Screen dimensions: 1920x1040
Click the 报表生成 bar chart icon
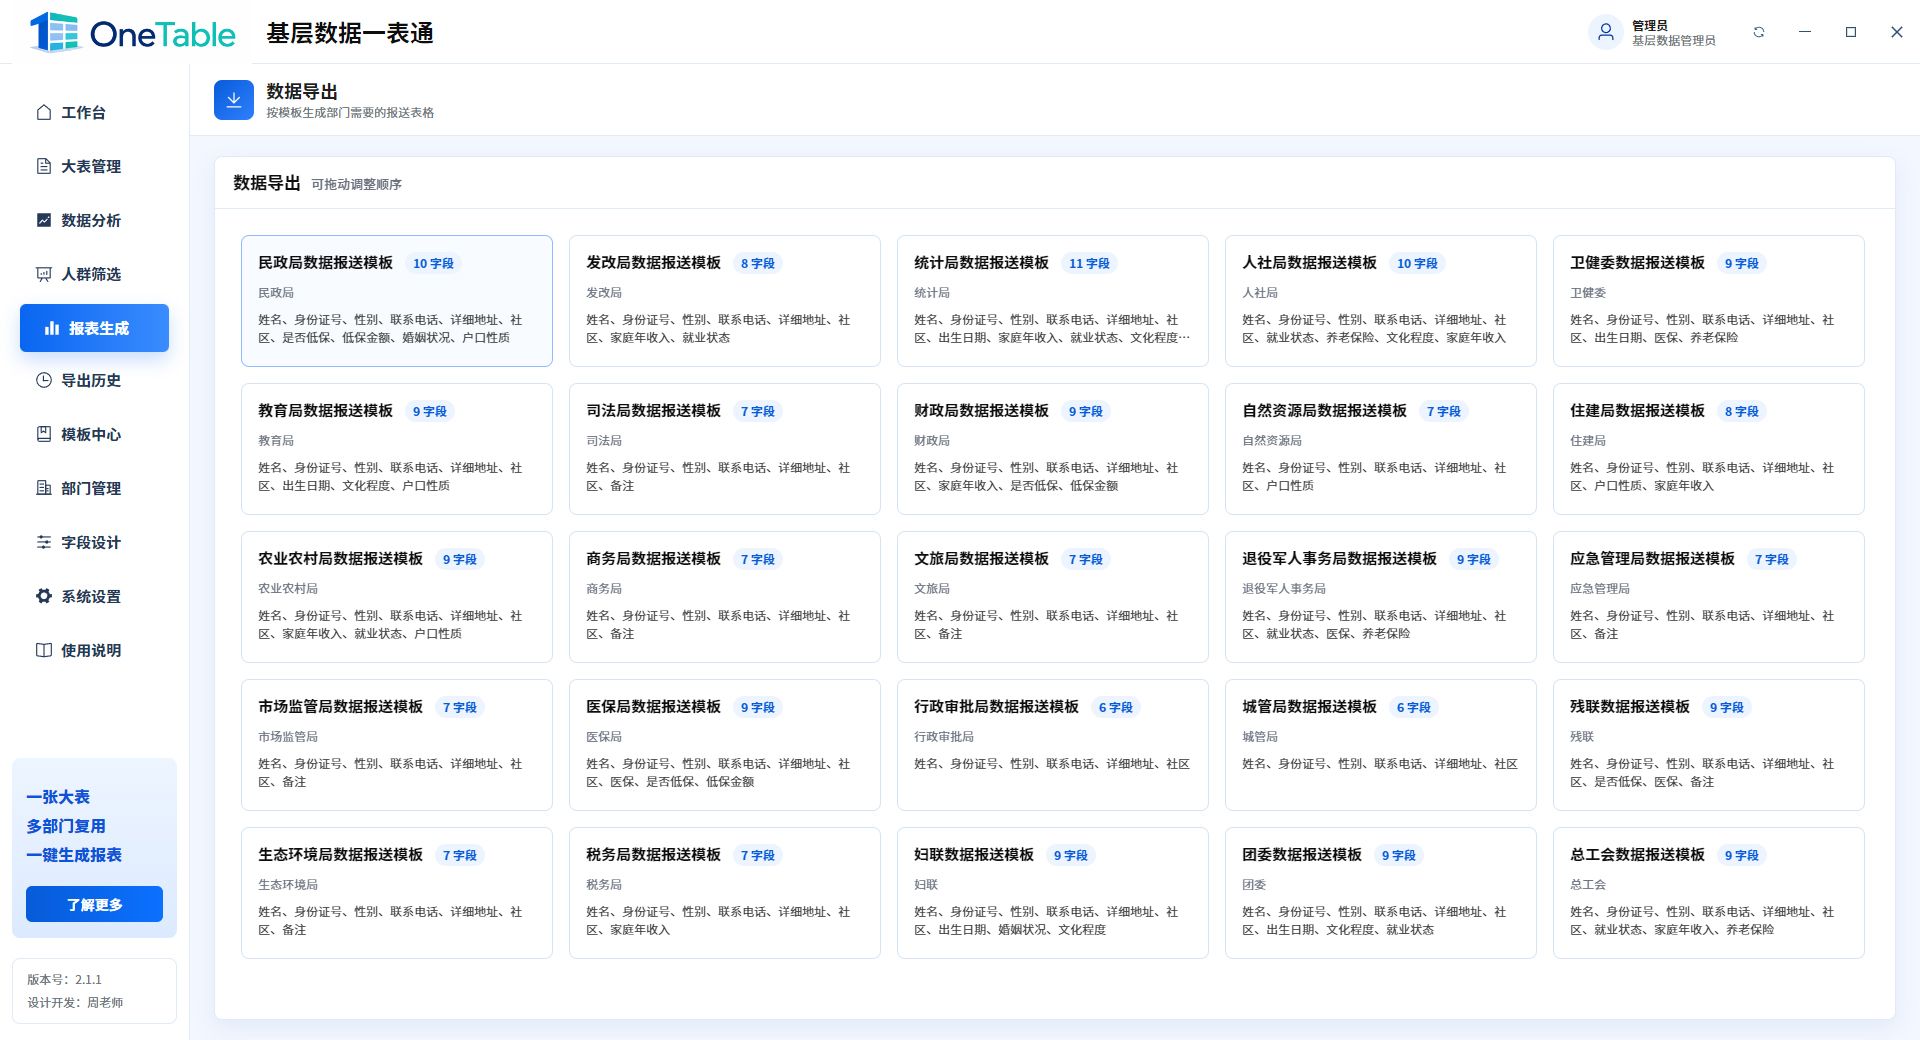(x=52, y=328)
